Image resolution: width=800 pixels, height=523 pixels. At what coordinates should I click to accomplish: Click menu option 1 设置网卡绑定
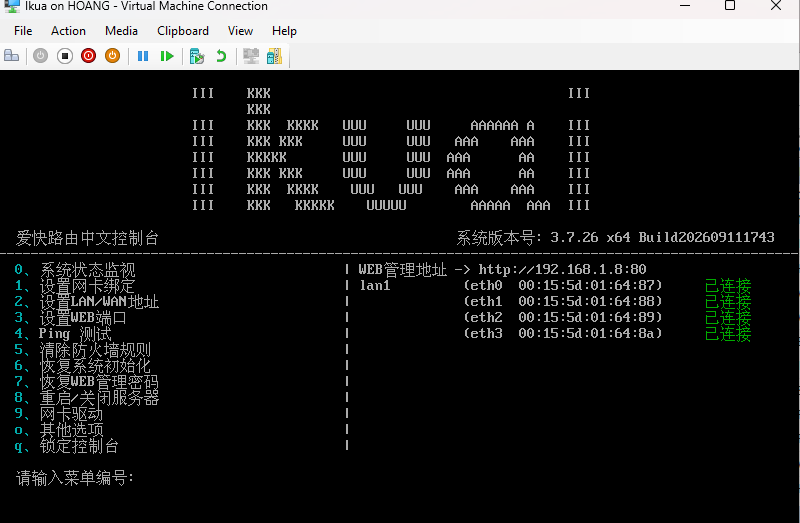75,286
